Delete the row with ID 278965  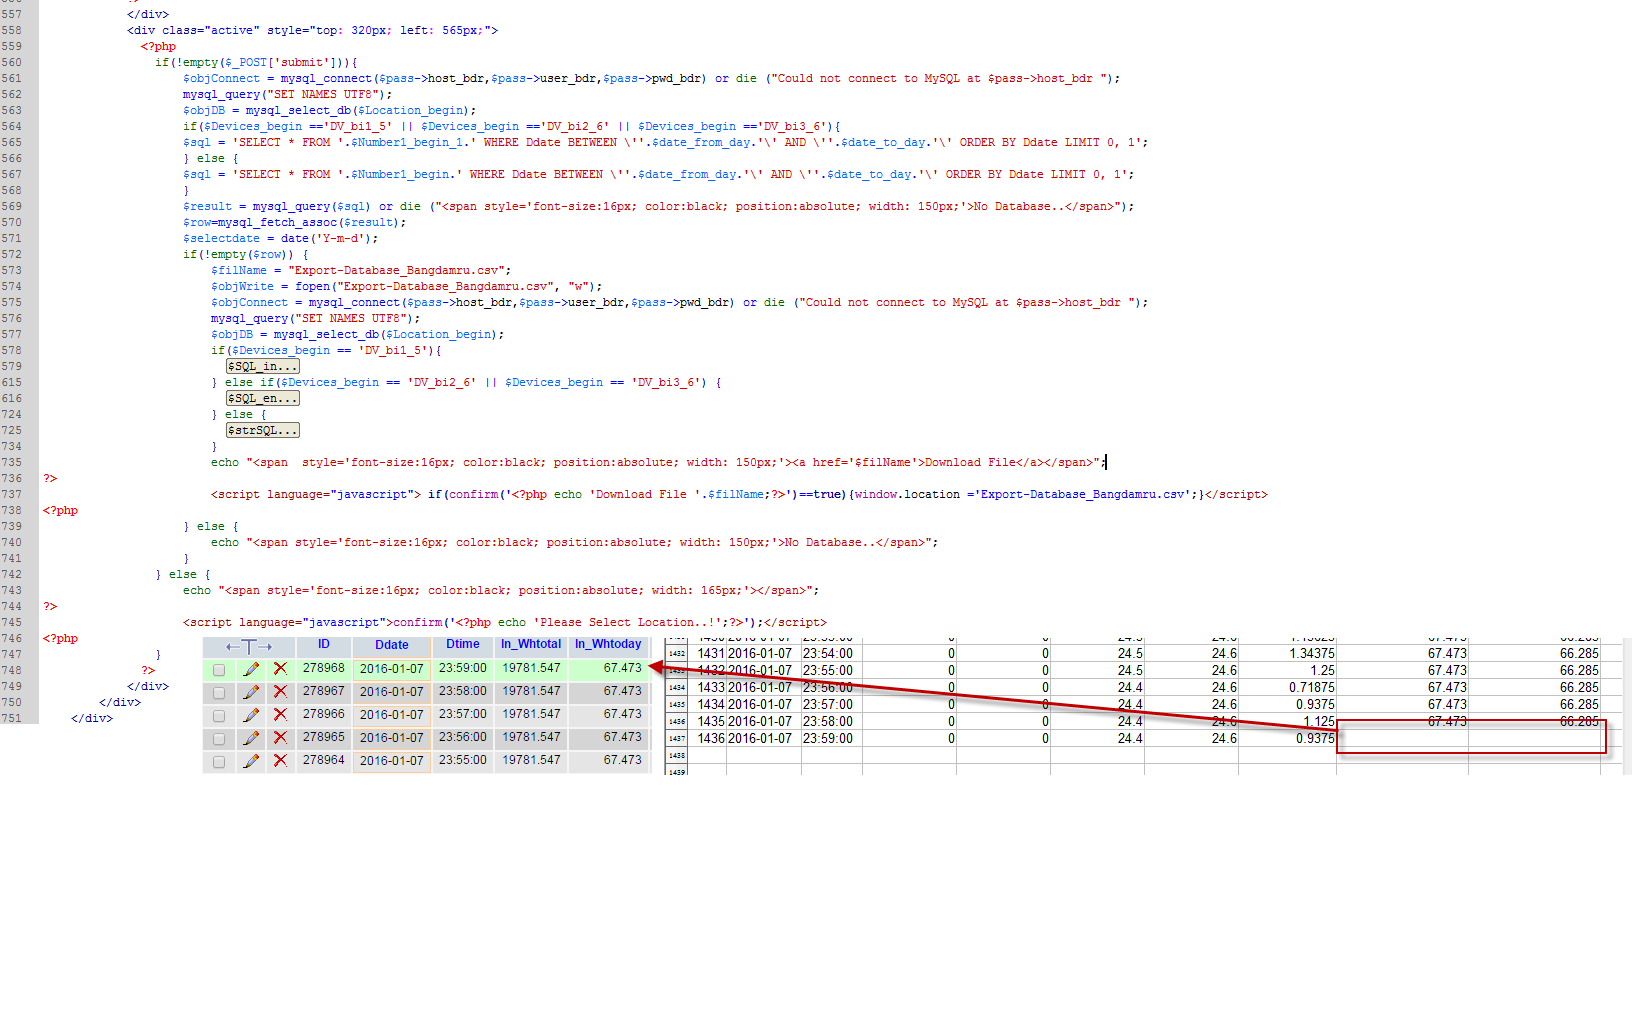(x=281, y=738)
